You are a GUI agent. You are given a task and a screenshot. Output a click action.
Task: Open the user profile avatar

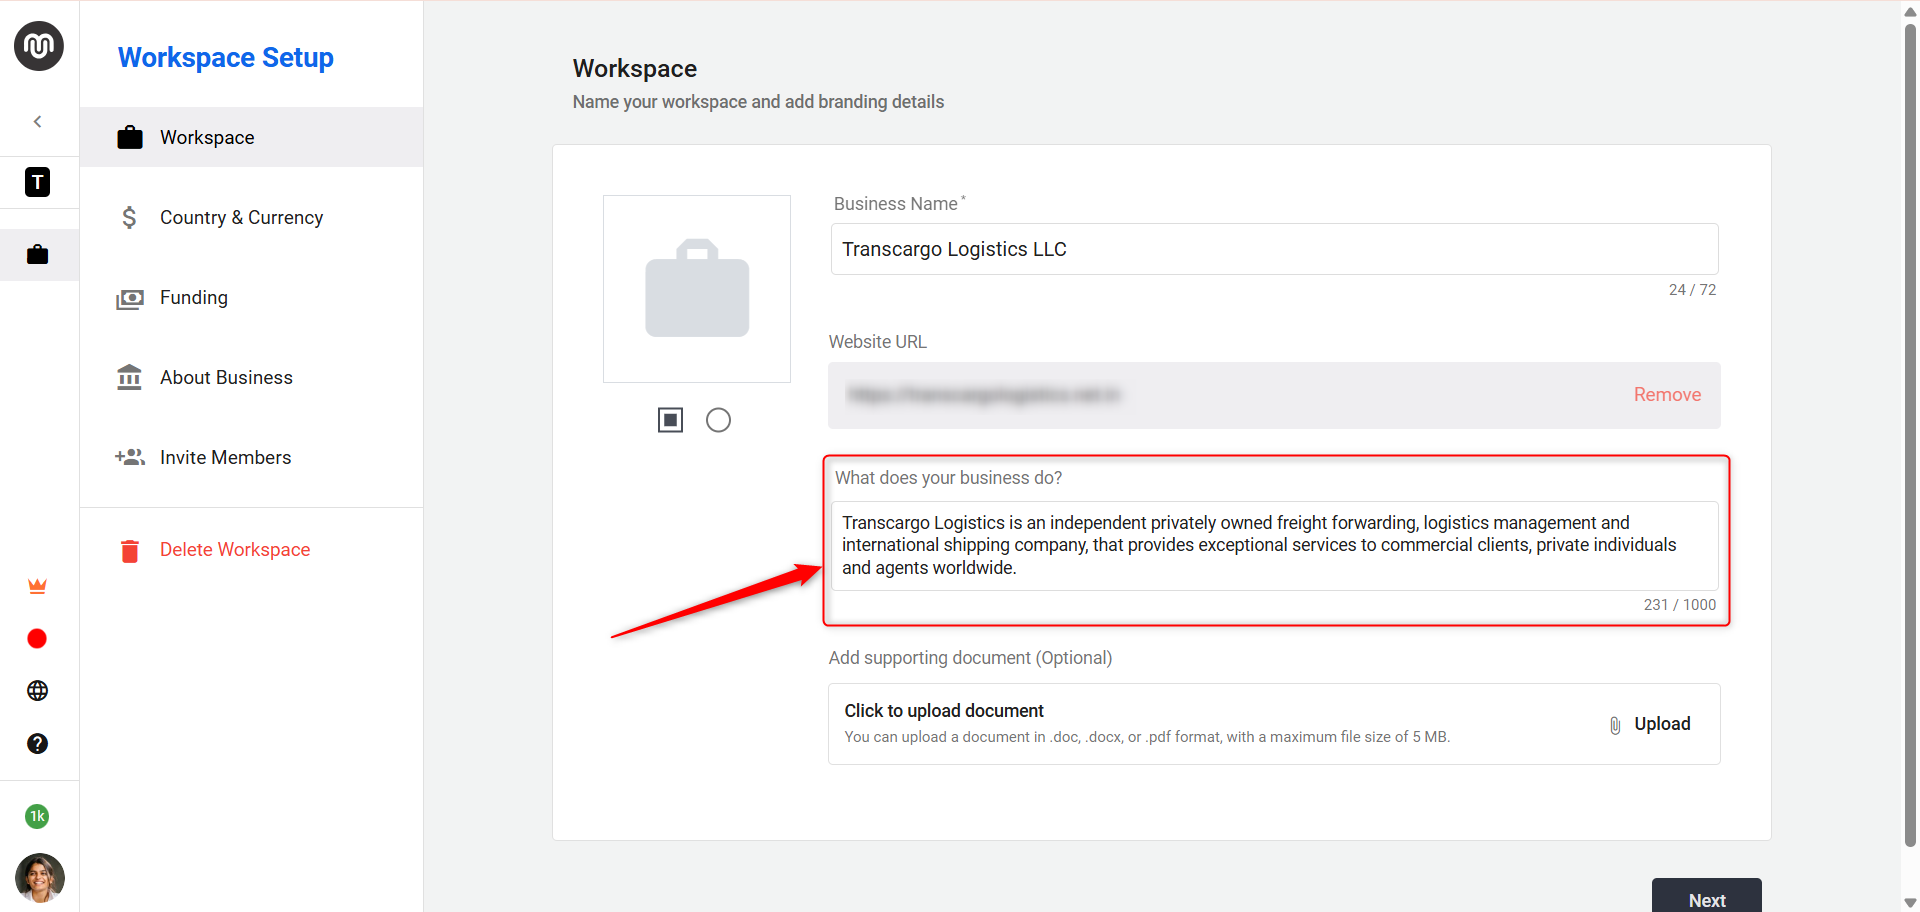[x=40, y=878]
